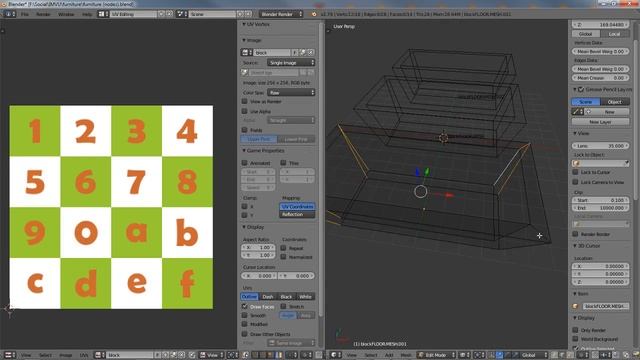This screenshot has height=360, width=640.
Task: Open the Edit Mode dropdown
Action: 436,355
